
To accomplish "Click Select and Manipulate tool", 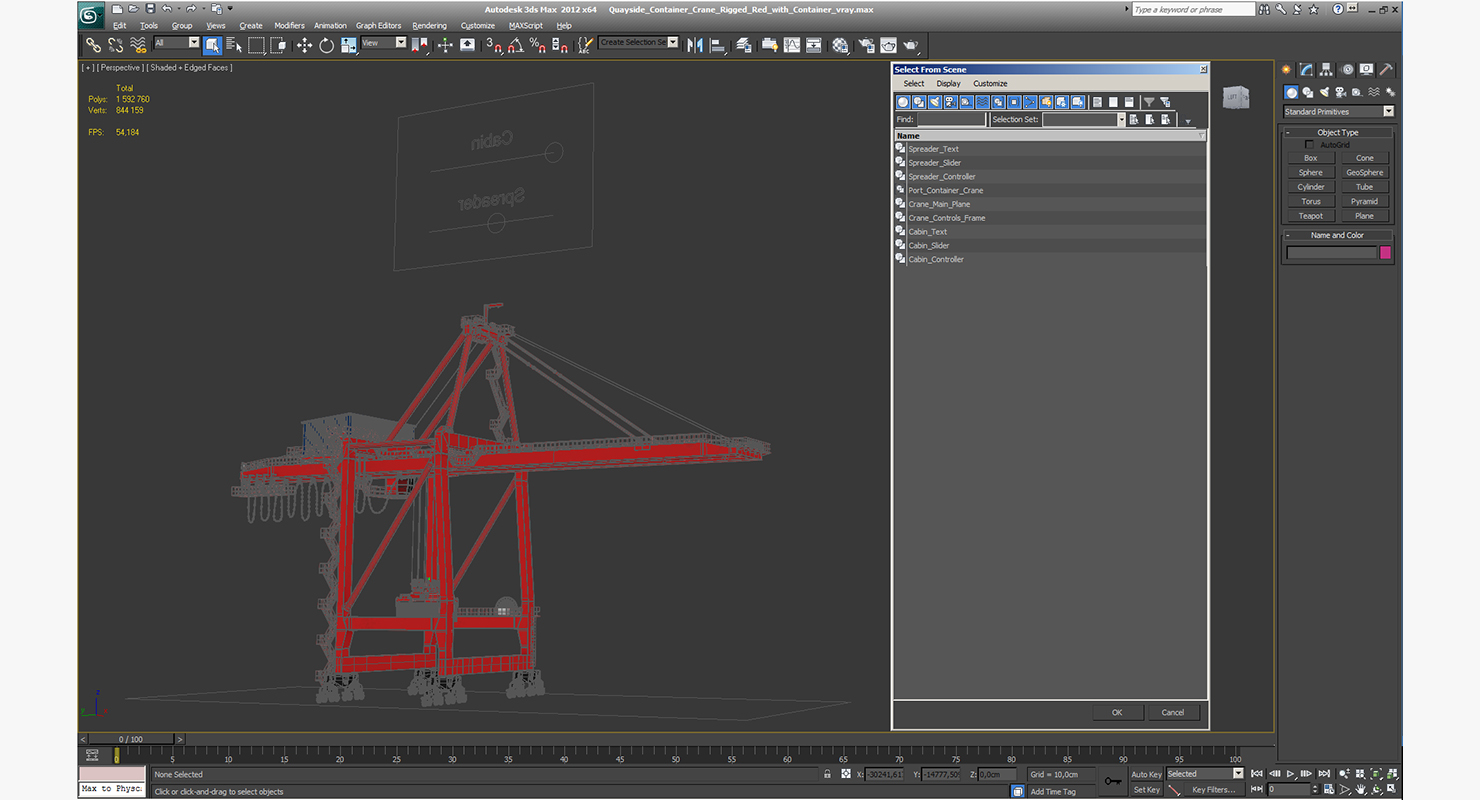I will click(x=445, y=45).
